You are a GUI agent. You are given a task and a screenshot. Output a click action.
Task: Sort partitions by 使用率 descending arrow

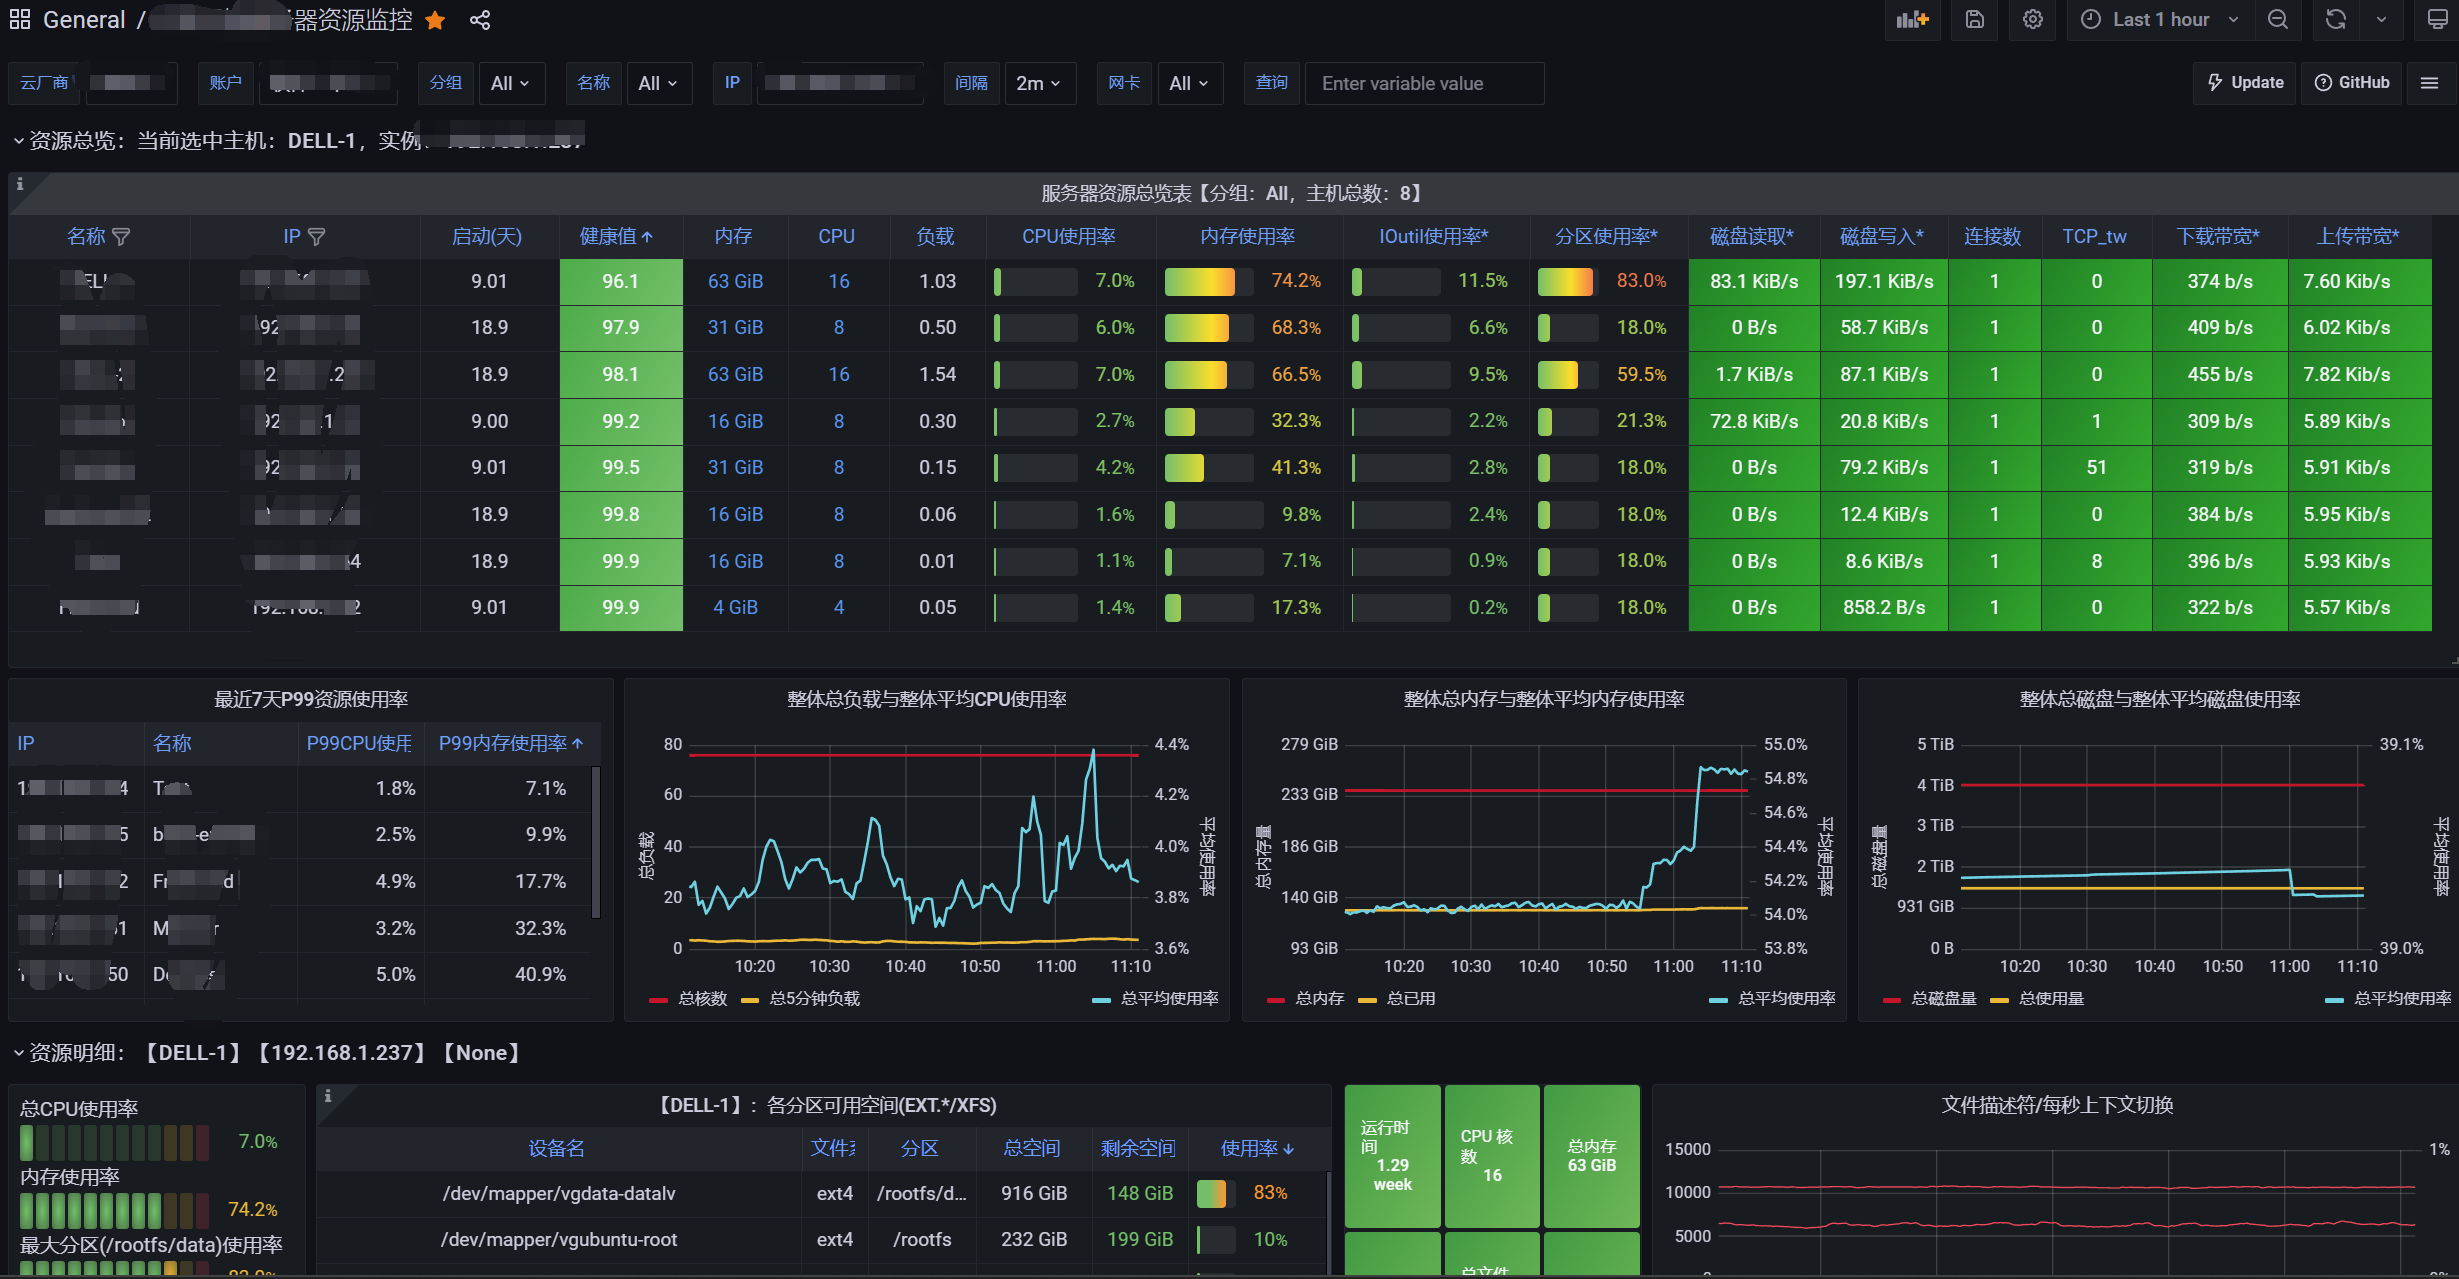coord(1289,1149)
